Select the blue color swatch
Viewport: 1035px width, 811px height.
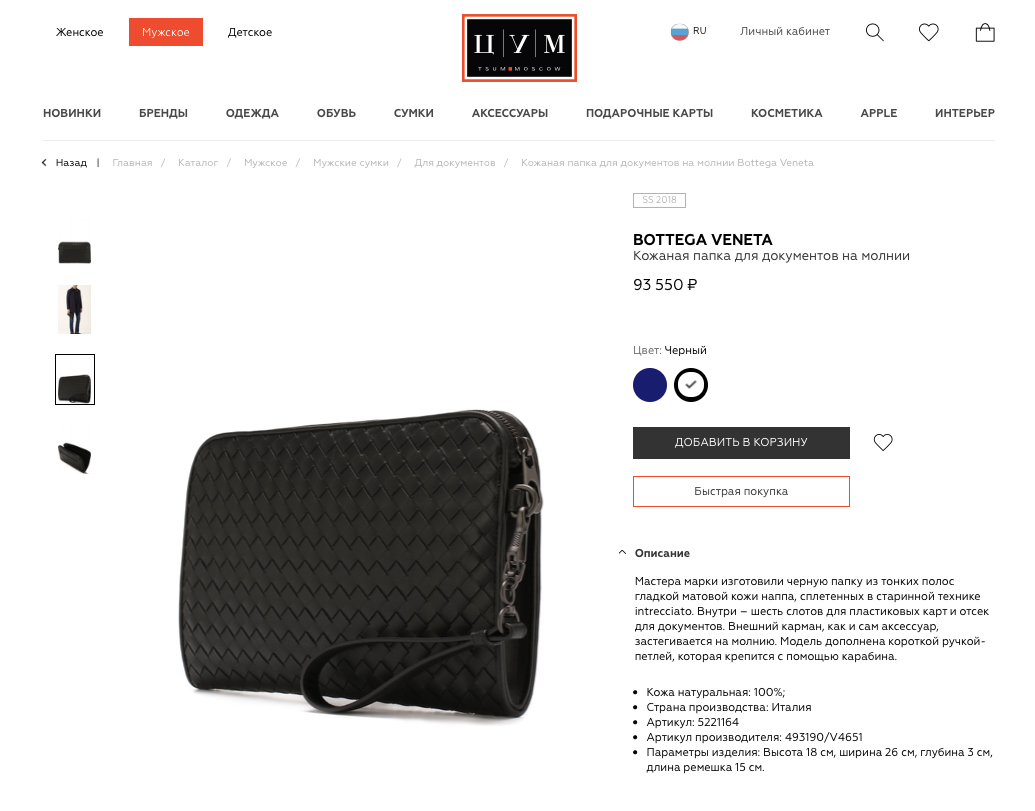click(x=650, y=385)
